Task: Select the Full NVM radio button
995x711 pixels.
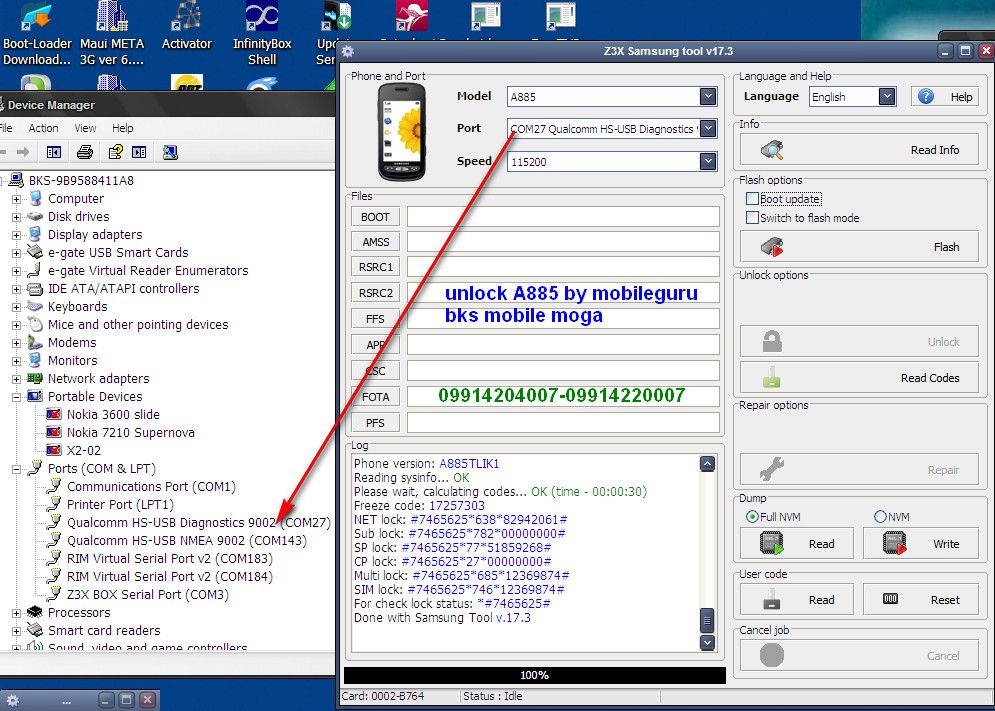Action: (753, 517)
